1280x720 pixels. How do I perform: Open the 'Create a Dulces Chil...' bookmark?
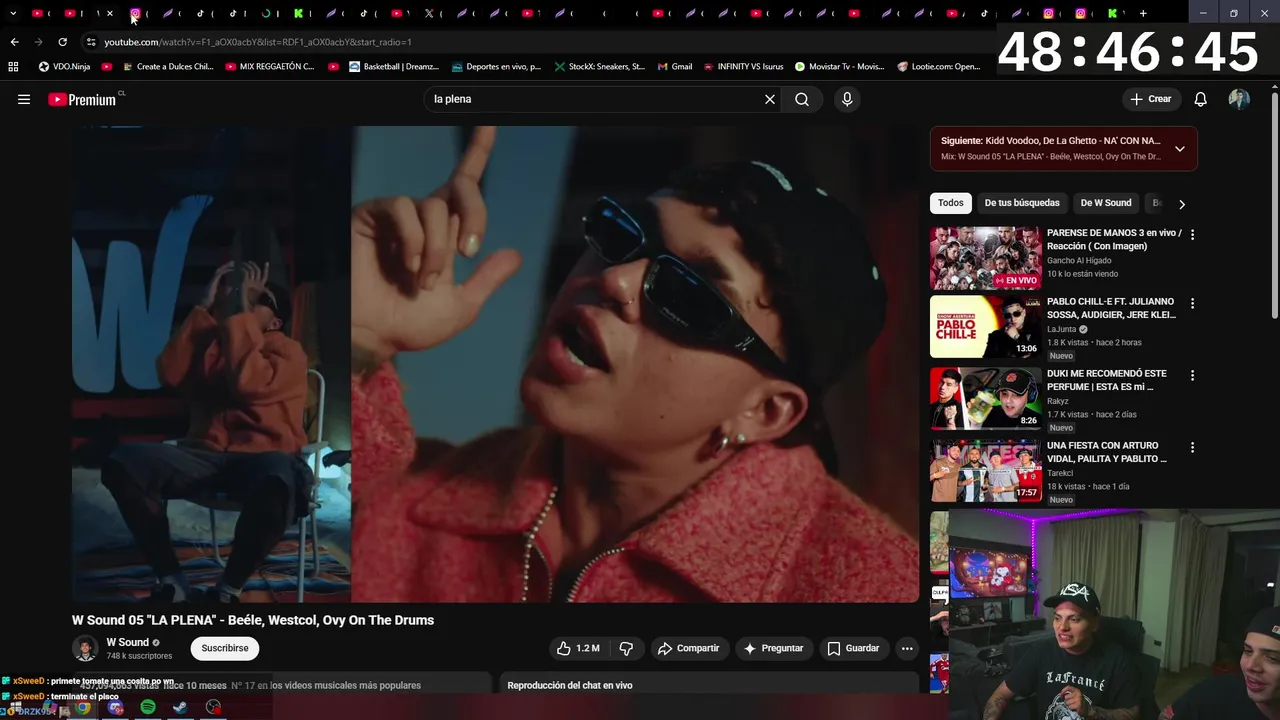click(x=168, y=66)
